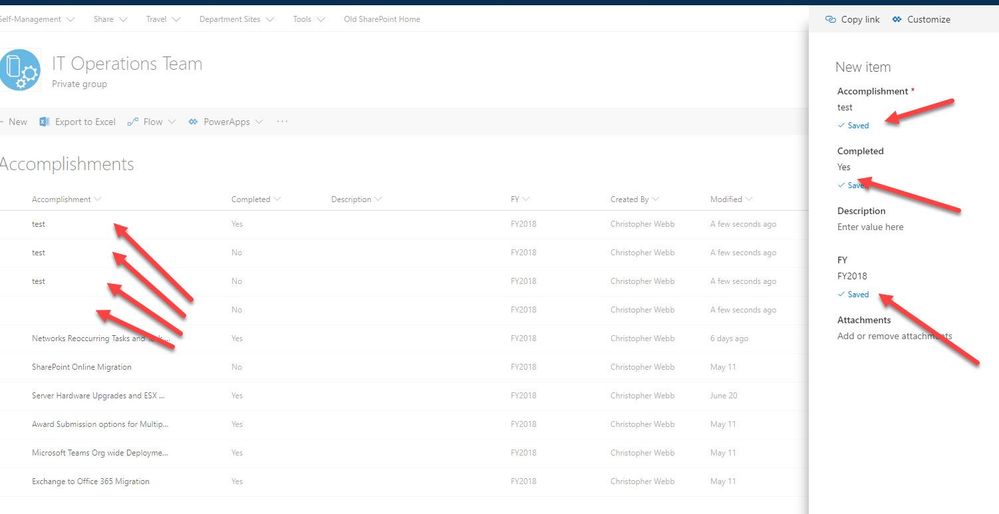Open the Description column header menu
The image size is (999, 514).
tap(356, 199)
